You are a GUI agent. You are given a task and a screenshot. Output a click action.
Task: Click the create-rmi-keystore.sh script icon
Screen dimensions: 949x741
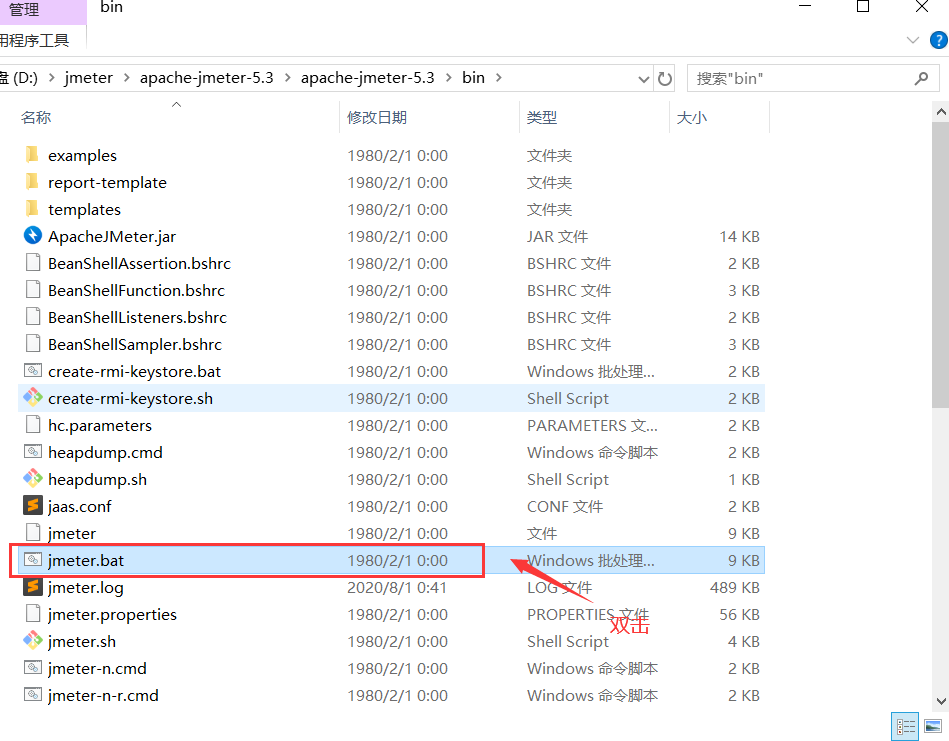tap(33, 398)
